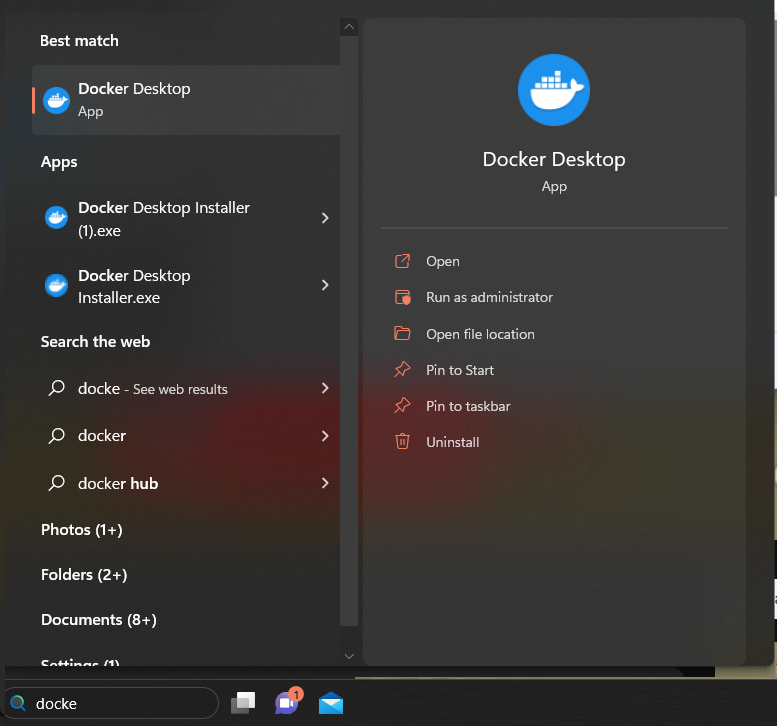The image size is (777, 726).
Task: Expand the 'docker' web search chevron
Action: click(325, 436)
